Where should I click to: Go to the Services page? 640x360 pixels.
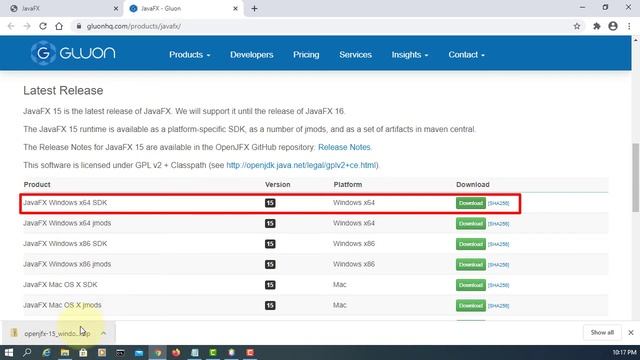pos(355,55)
